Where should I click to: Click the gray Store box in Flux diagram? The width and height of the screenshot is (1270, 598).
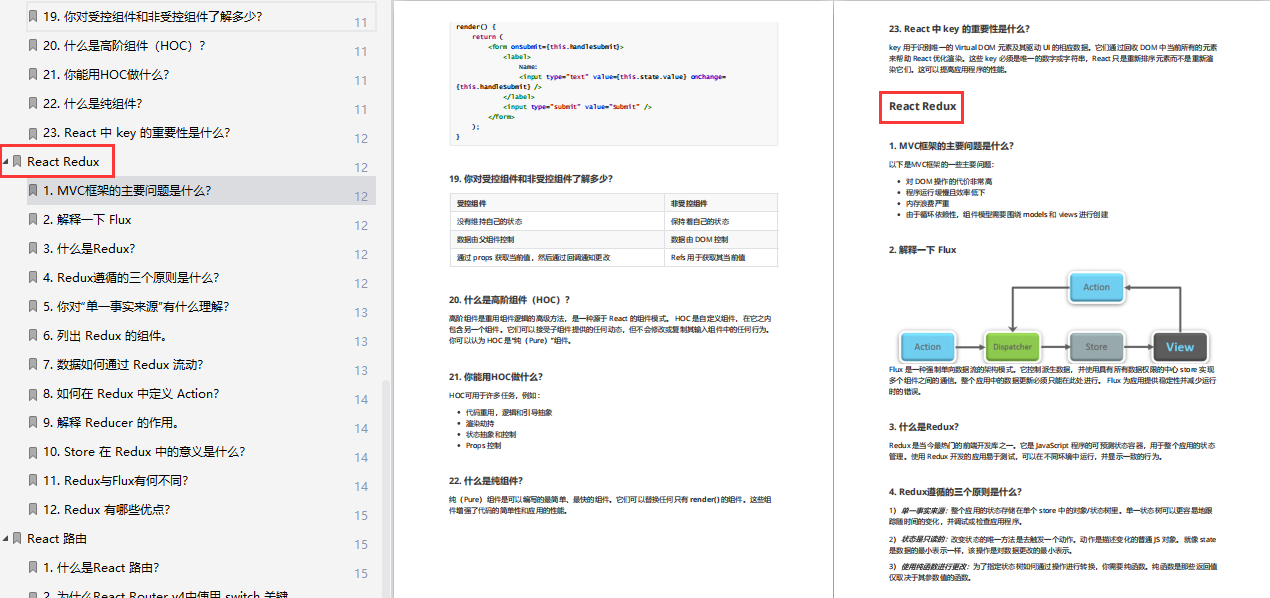[x=1096, y=347]
